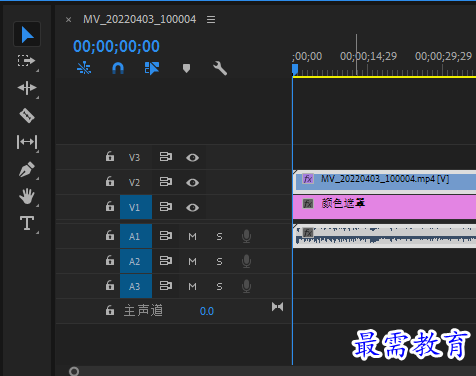Open sequence panel menu (hamburger icon)

[x=211, y=20]
